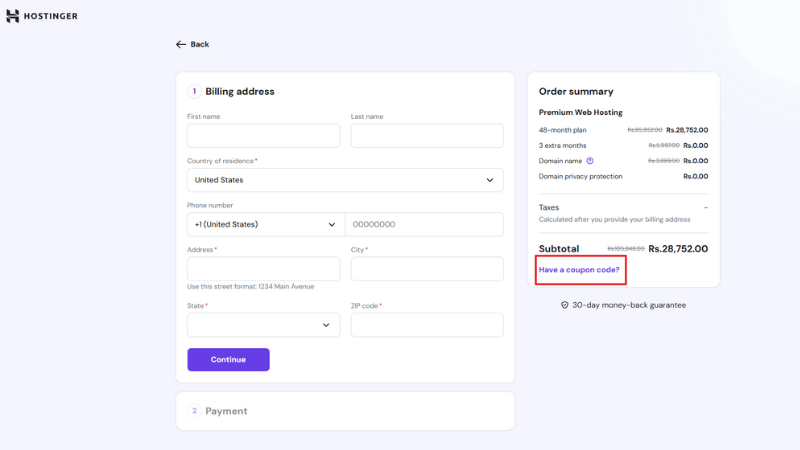The image size is (800, 450).
Task: Expand the State dropdown
Action: coord(263,325)
